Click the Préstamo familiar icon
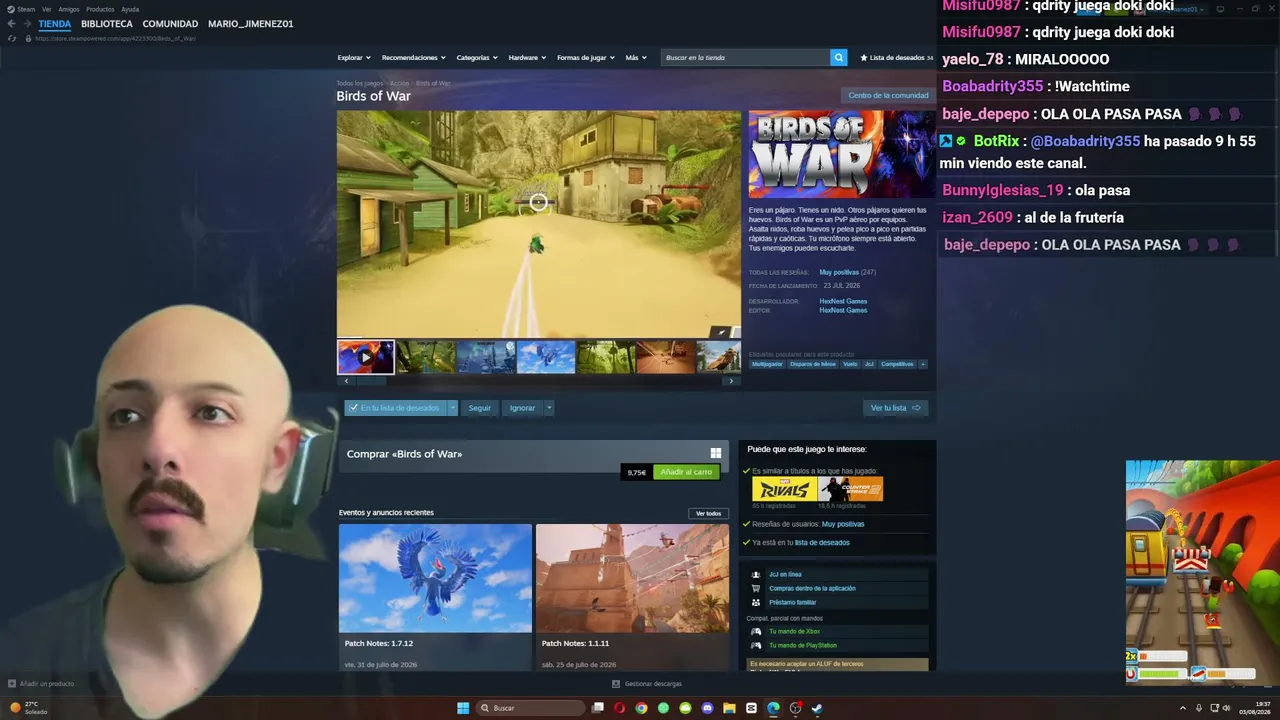 (x=755, y=602)
